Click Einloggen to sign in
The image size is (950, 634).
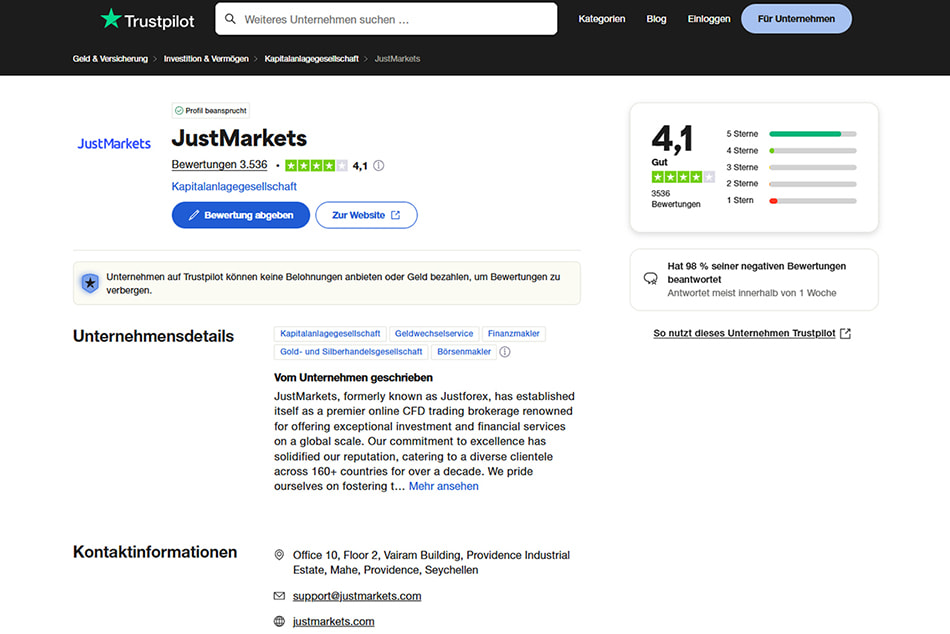(x=709, y=19)
